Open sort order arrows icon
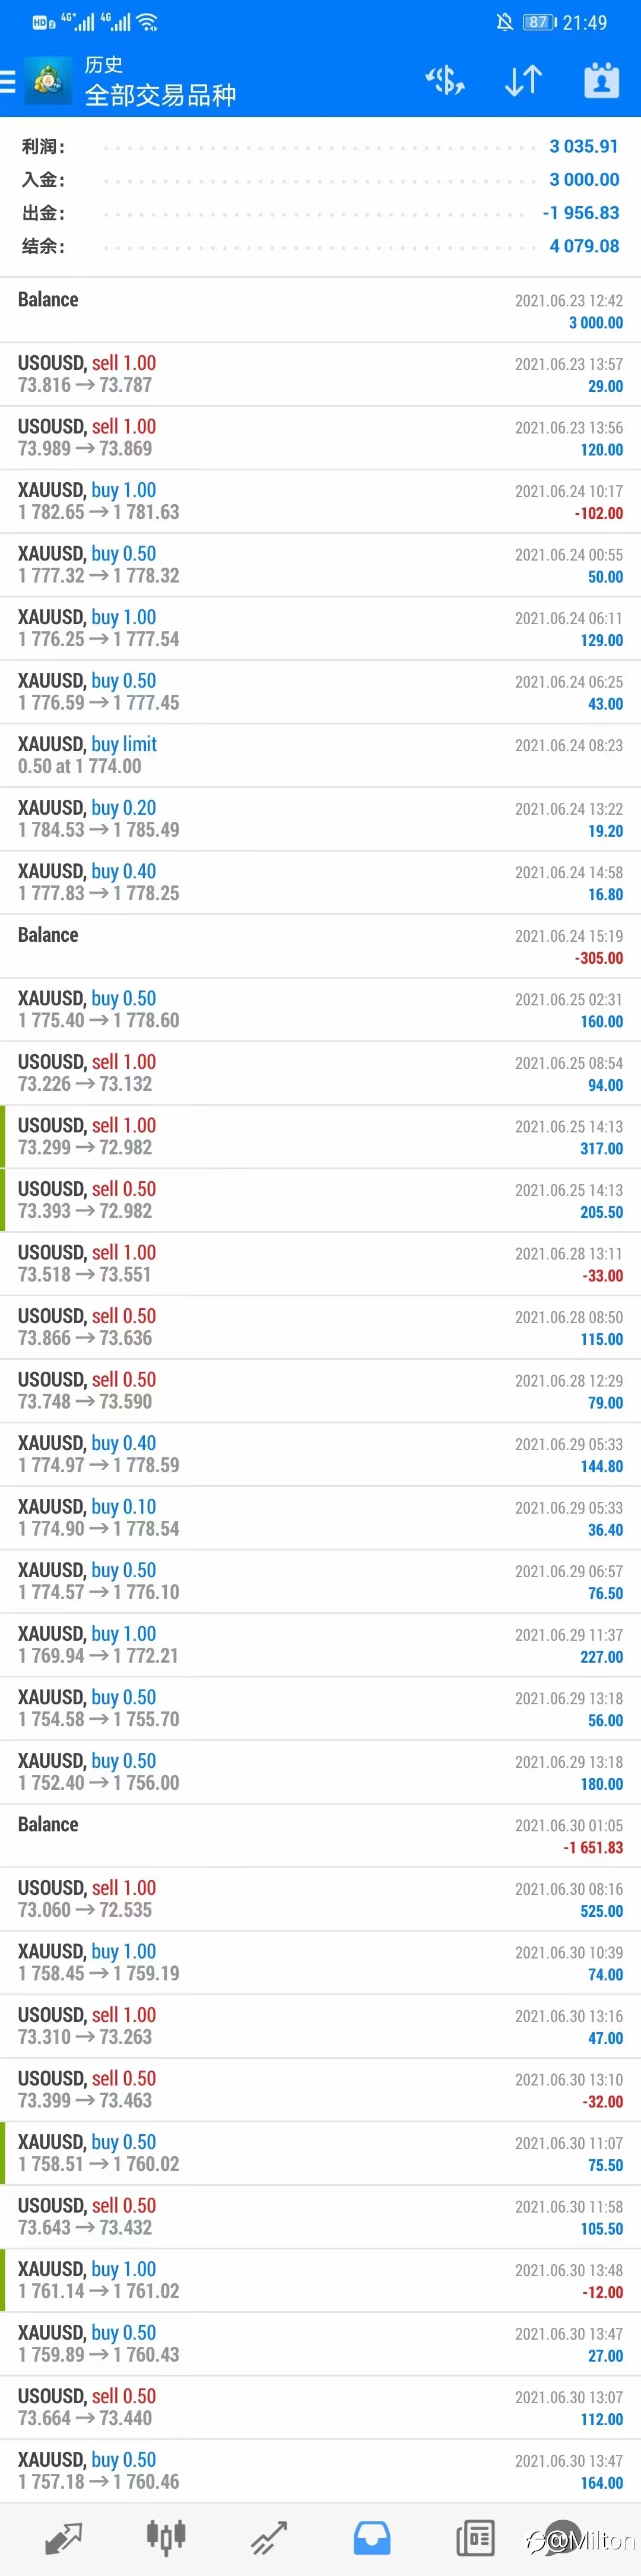The image size is (641, 2576). (523, 81)
